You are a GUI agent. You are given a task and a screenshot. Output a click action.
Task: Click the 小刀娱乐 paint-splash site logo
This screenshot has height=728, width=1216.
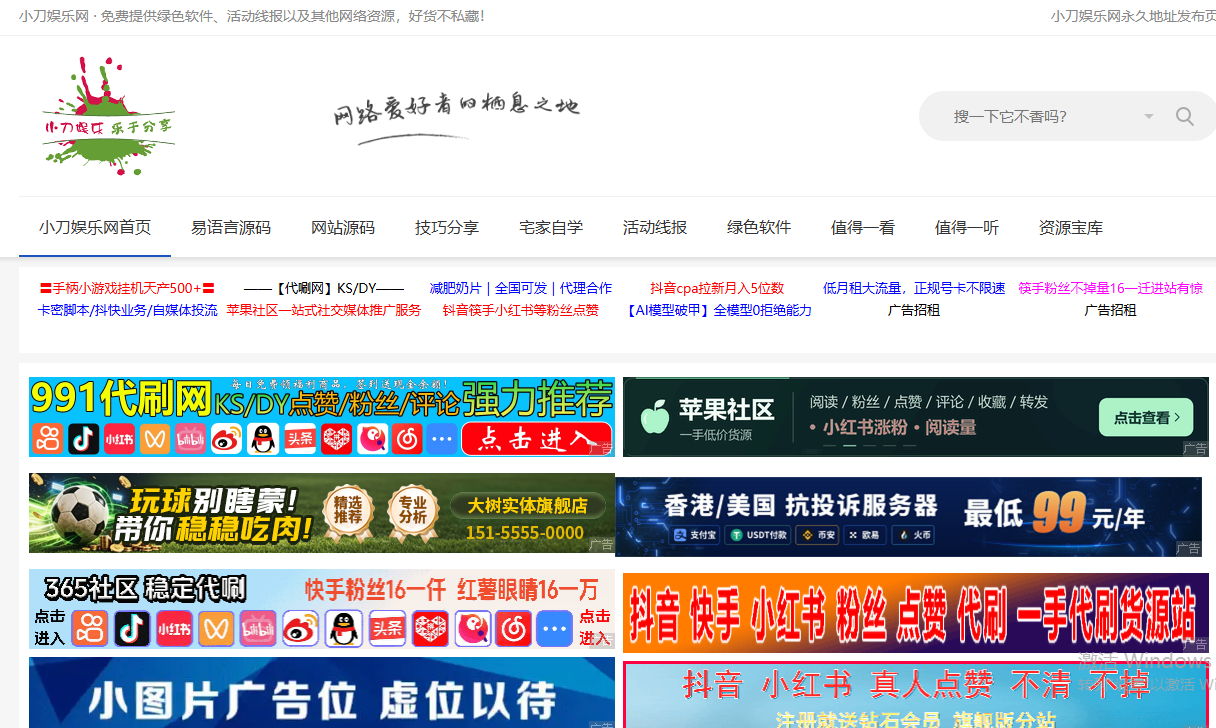tap(108, 116)
